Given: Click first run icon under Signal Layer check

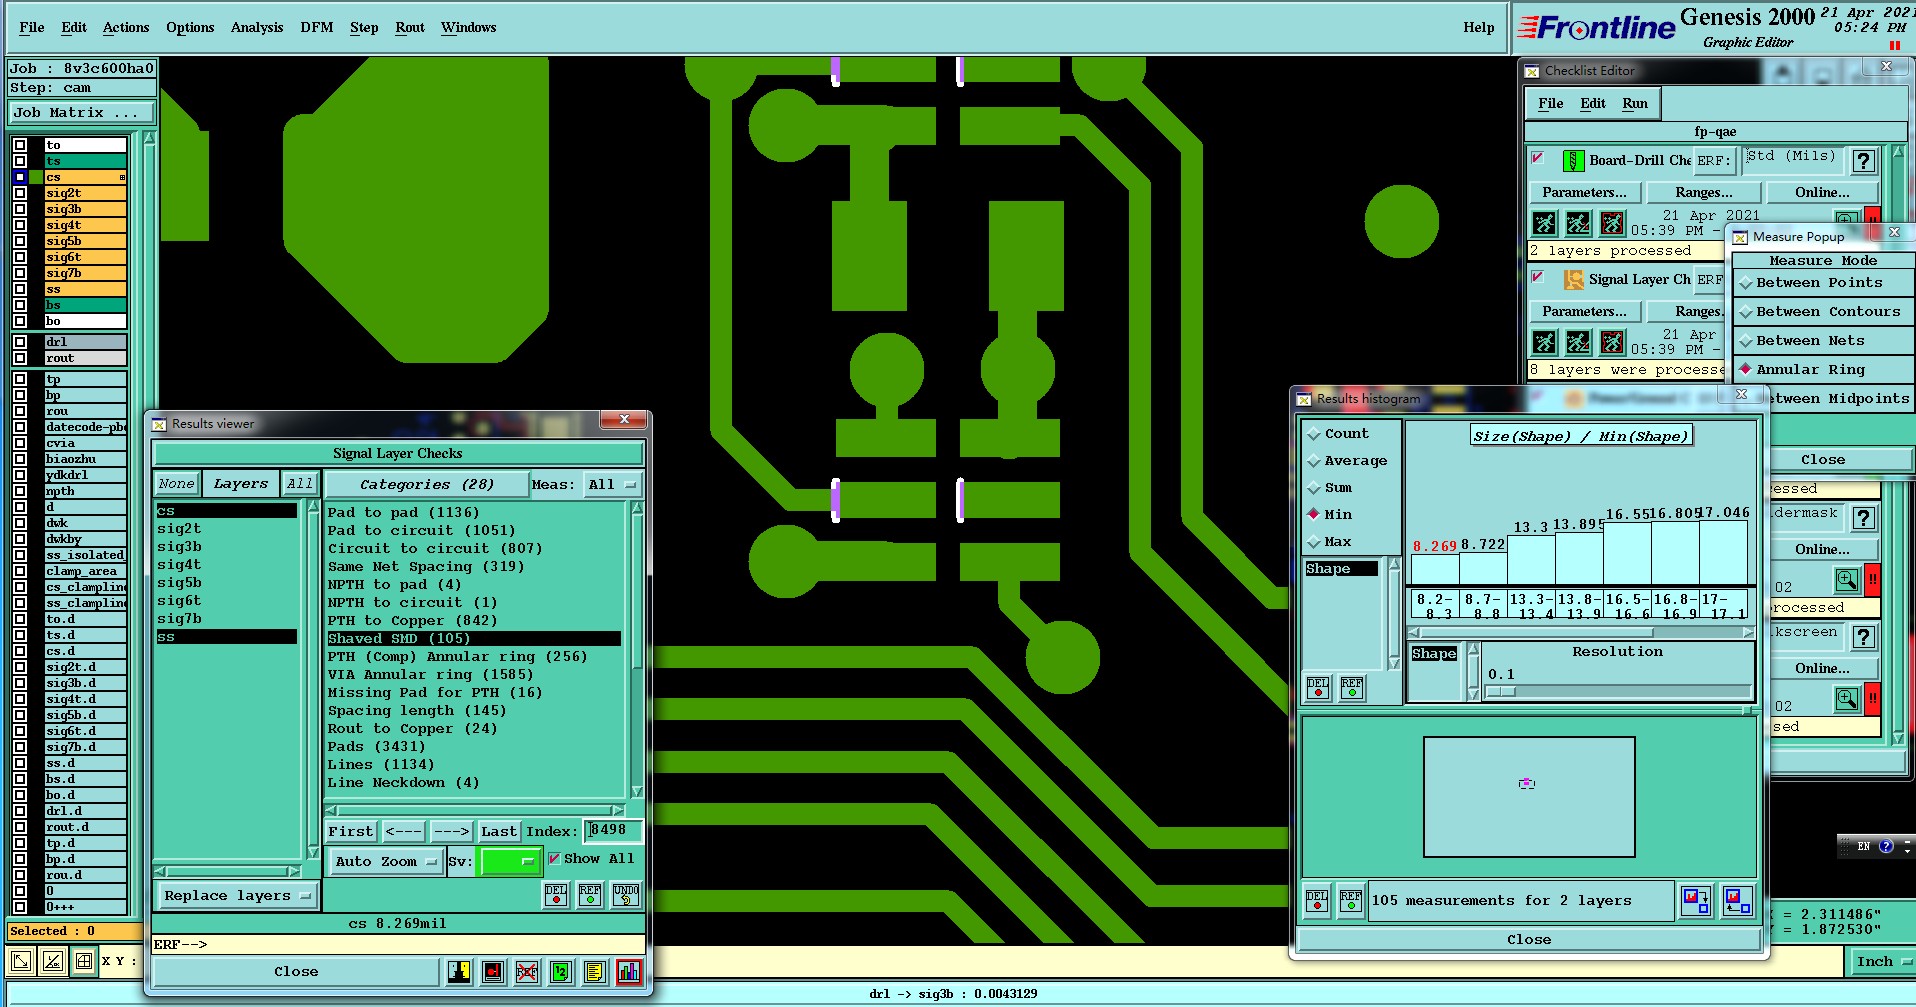Looking at the screenshot, I should coord(1545,343).
